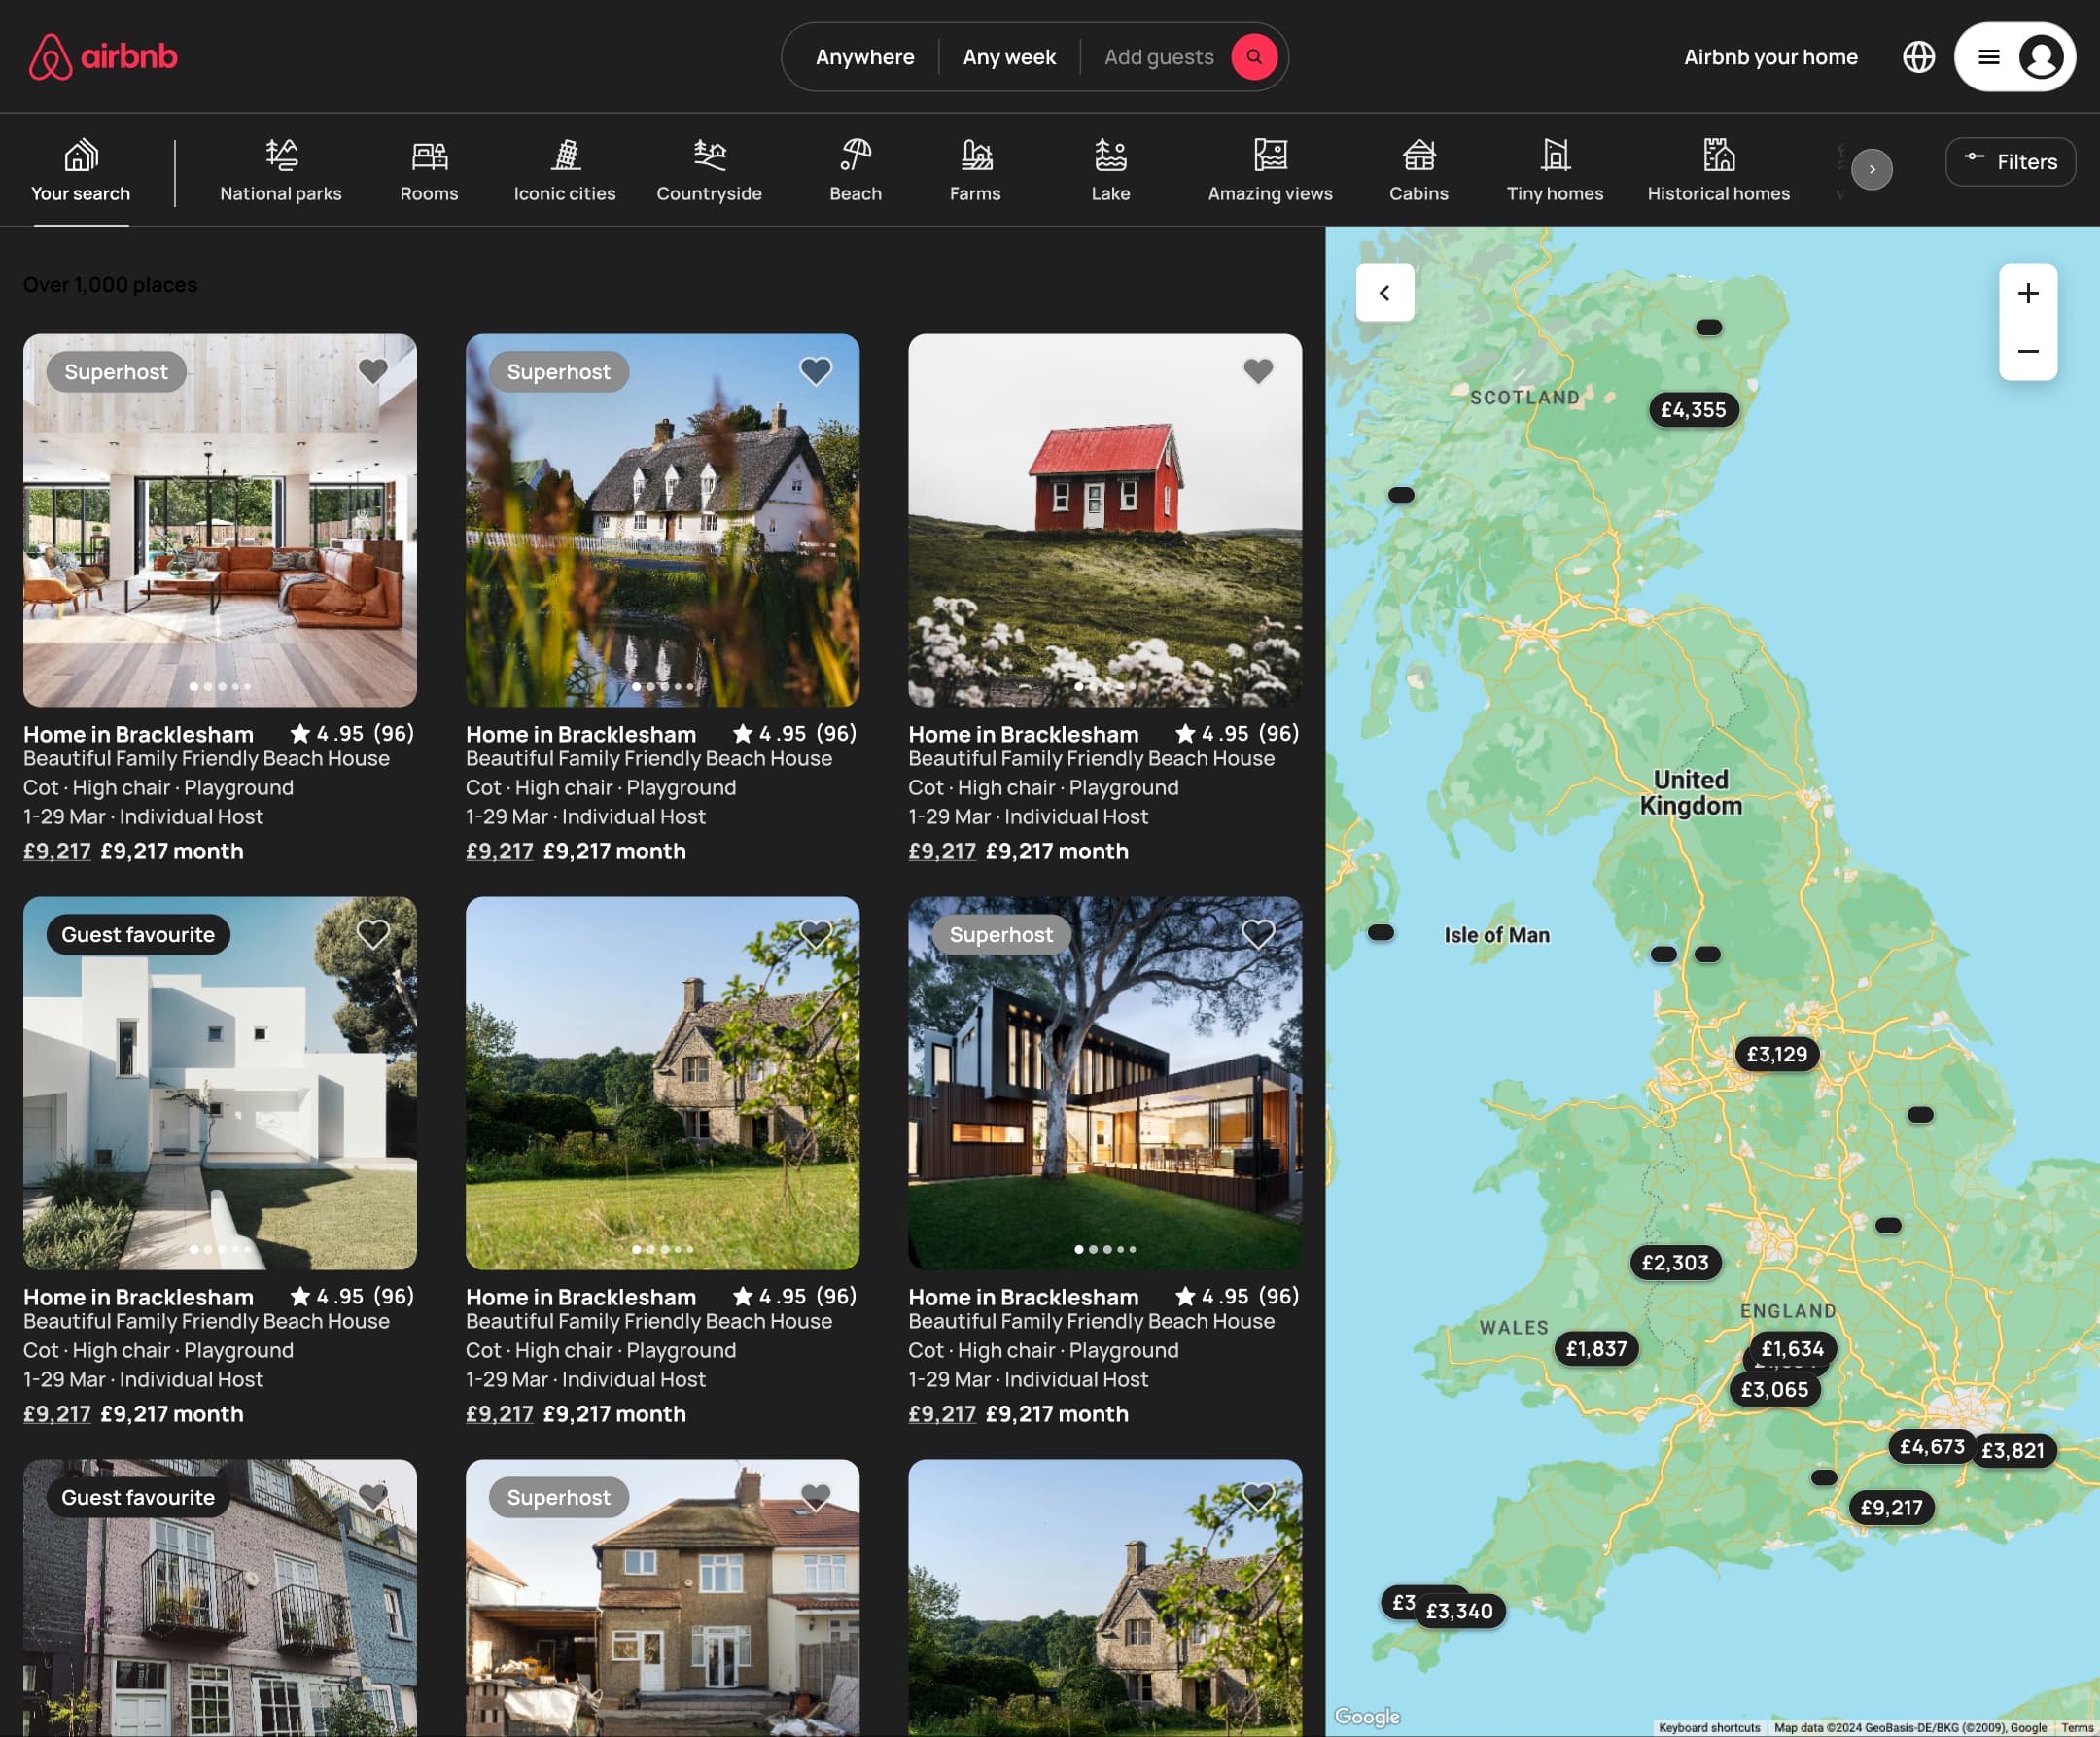
Task: Open the language globe icon
Action: pyautogui.click(x=1918, y=57)
